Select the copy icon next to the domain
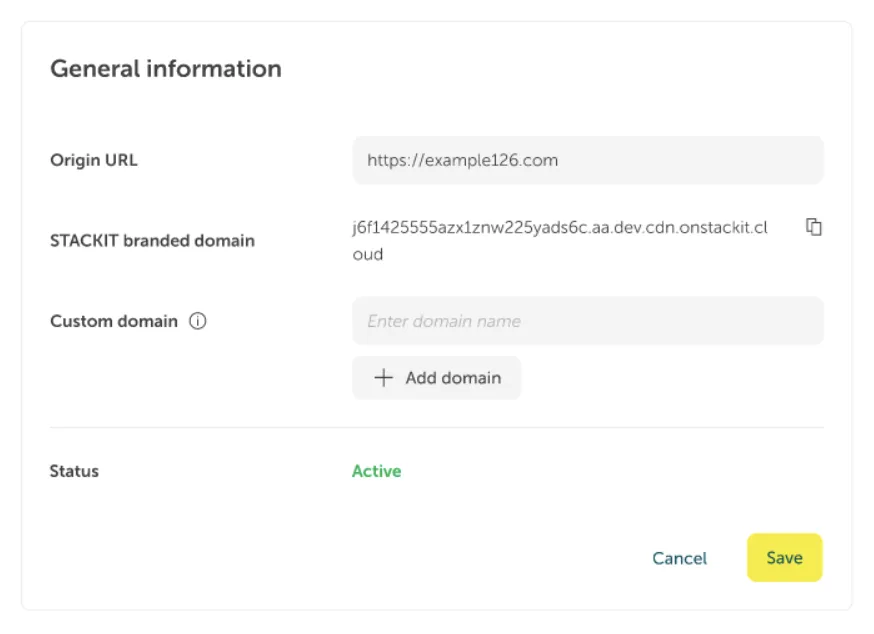 pyautogui.click(x=815, y=227)
